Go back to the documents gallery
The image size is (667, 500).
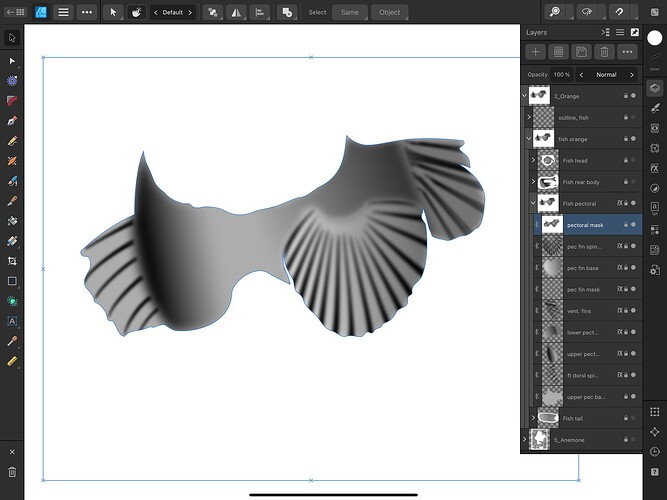[x=15, y=12]
